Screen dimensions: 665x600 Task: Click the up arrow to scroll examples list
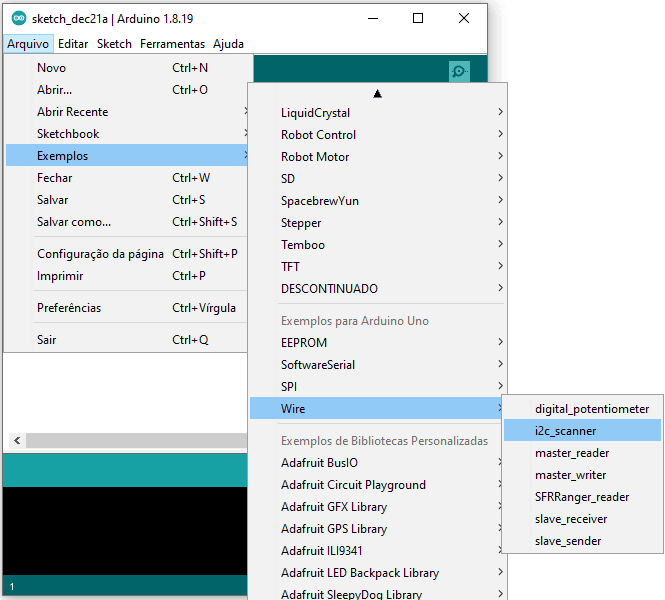pos(377,94)
